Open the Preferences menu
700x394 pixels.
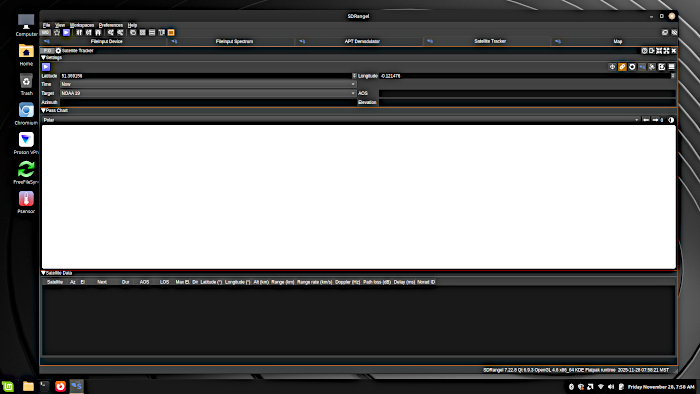111,25
